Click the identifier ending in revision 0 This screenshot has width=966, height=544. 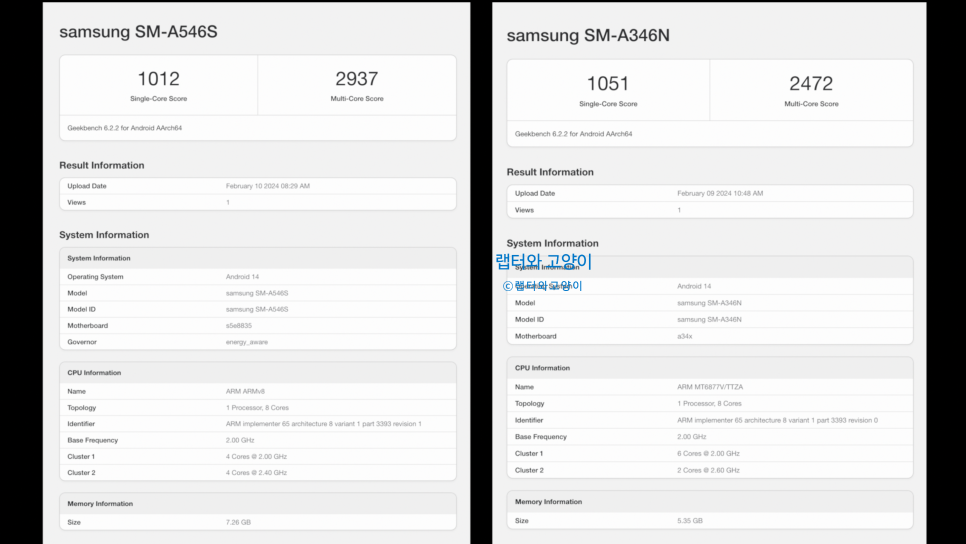(777, 420)
